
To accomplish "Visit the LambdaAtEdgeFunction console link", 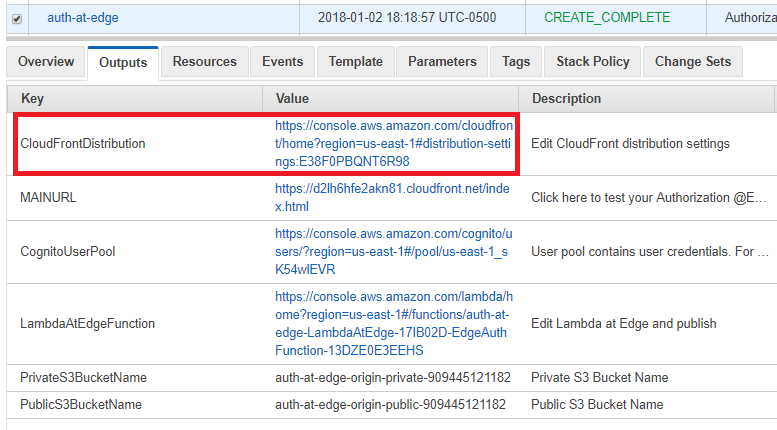I will point(393,323).
